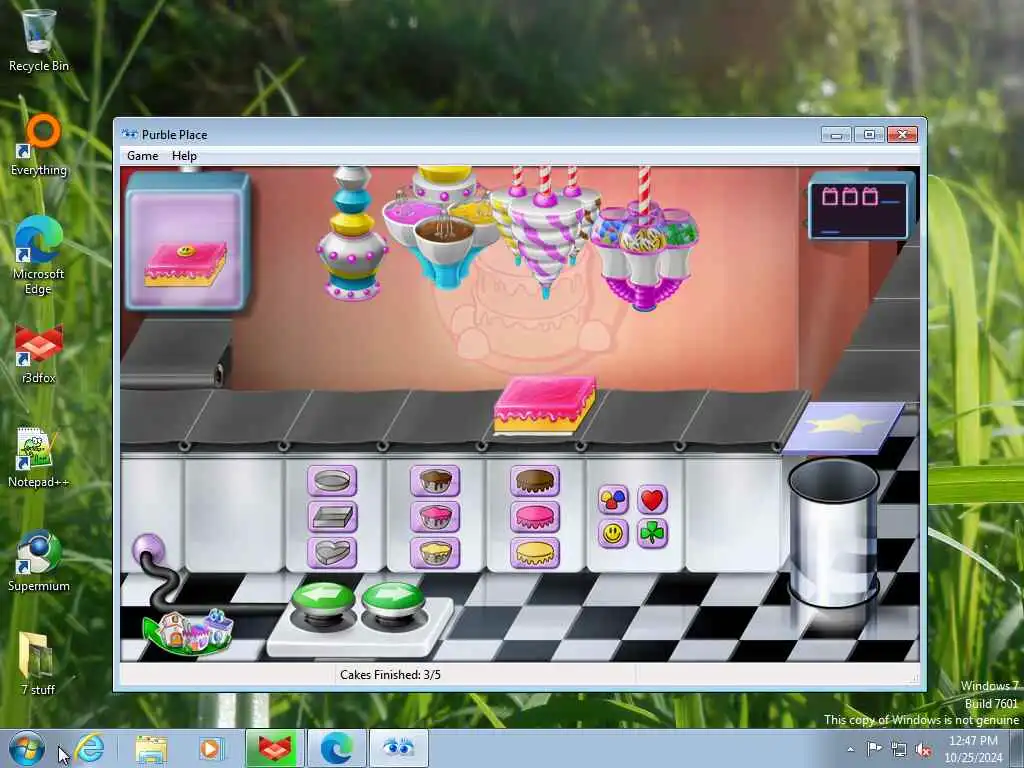1024x768 pixels.
Task: Pick the chocolate icing option
Action: click(x=535, y=481)
